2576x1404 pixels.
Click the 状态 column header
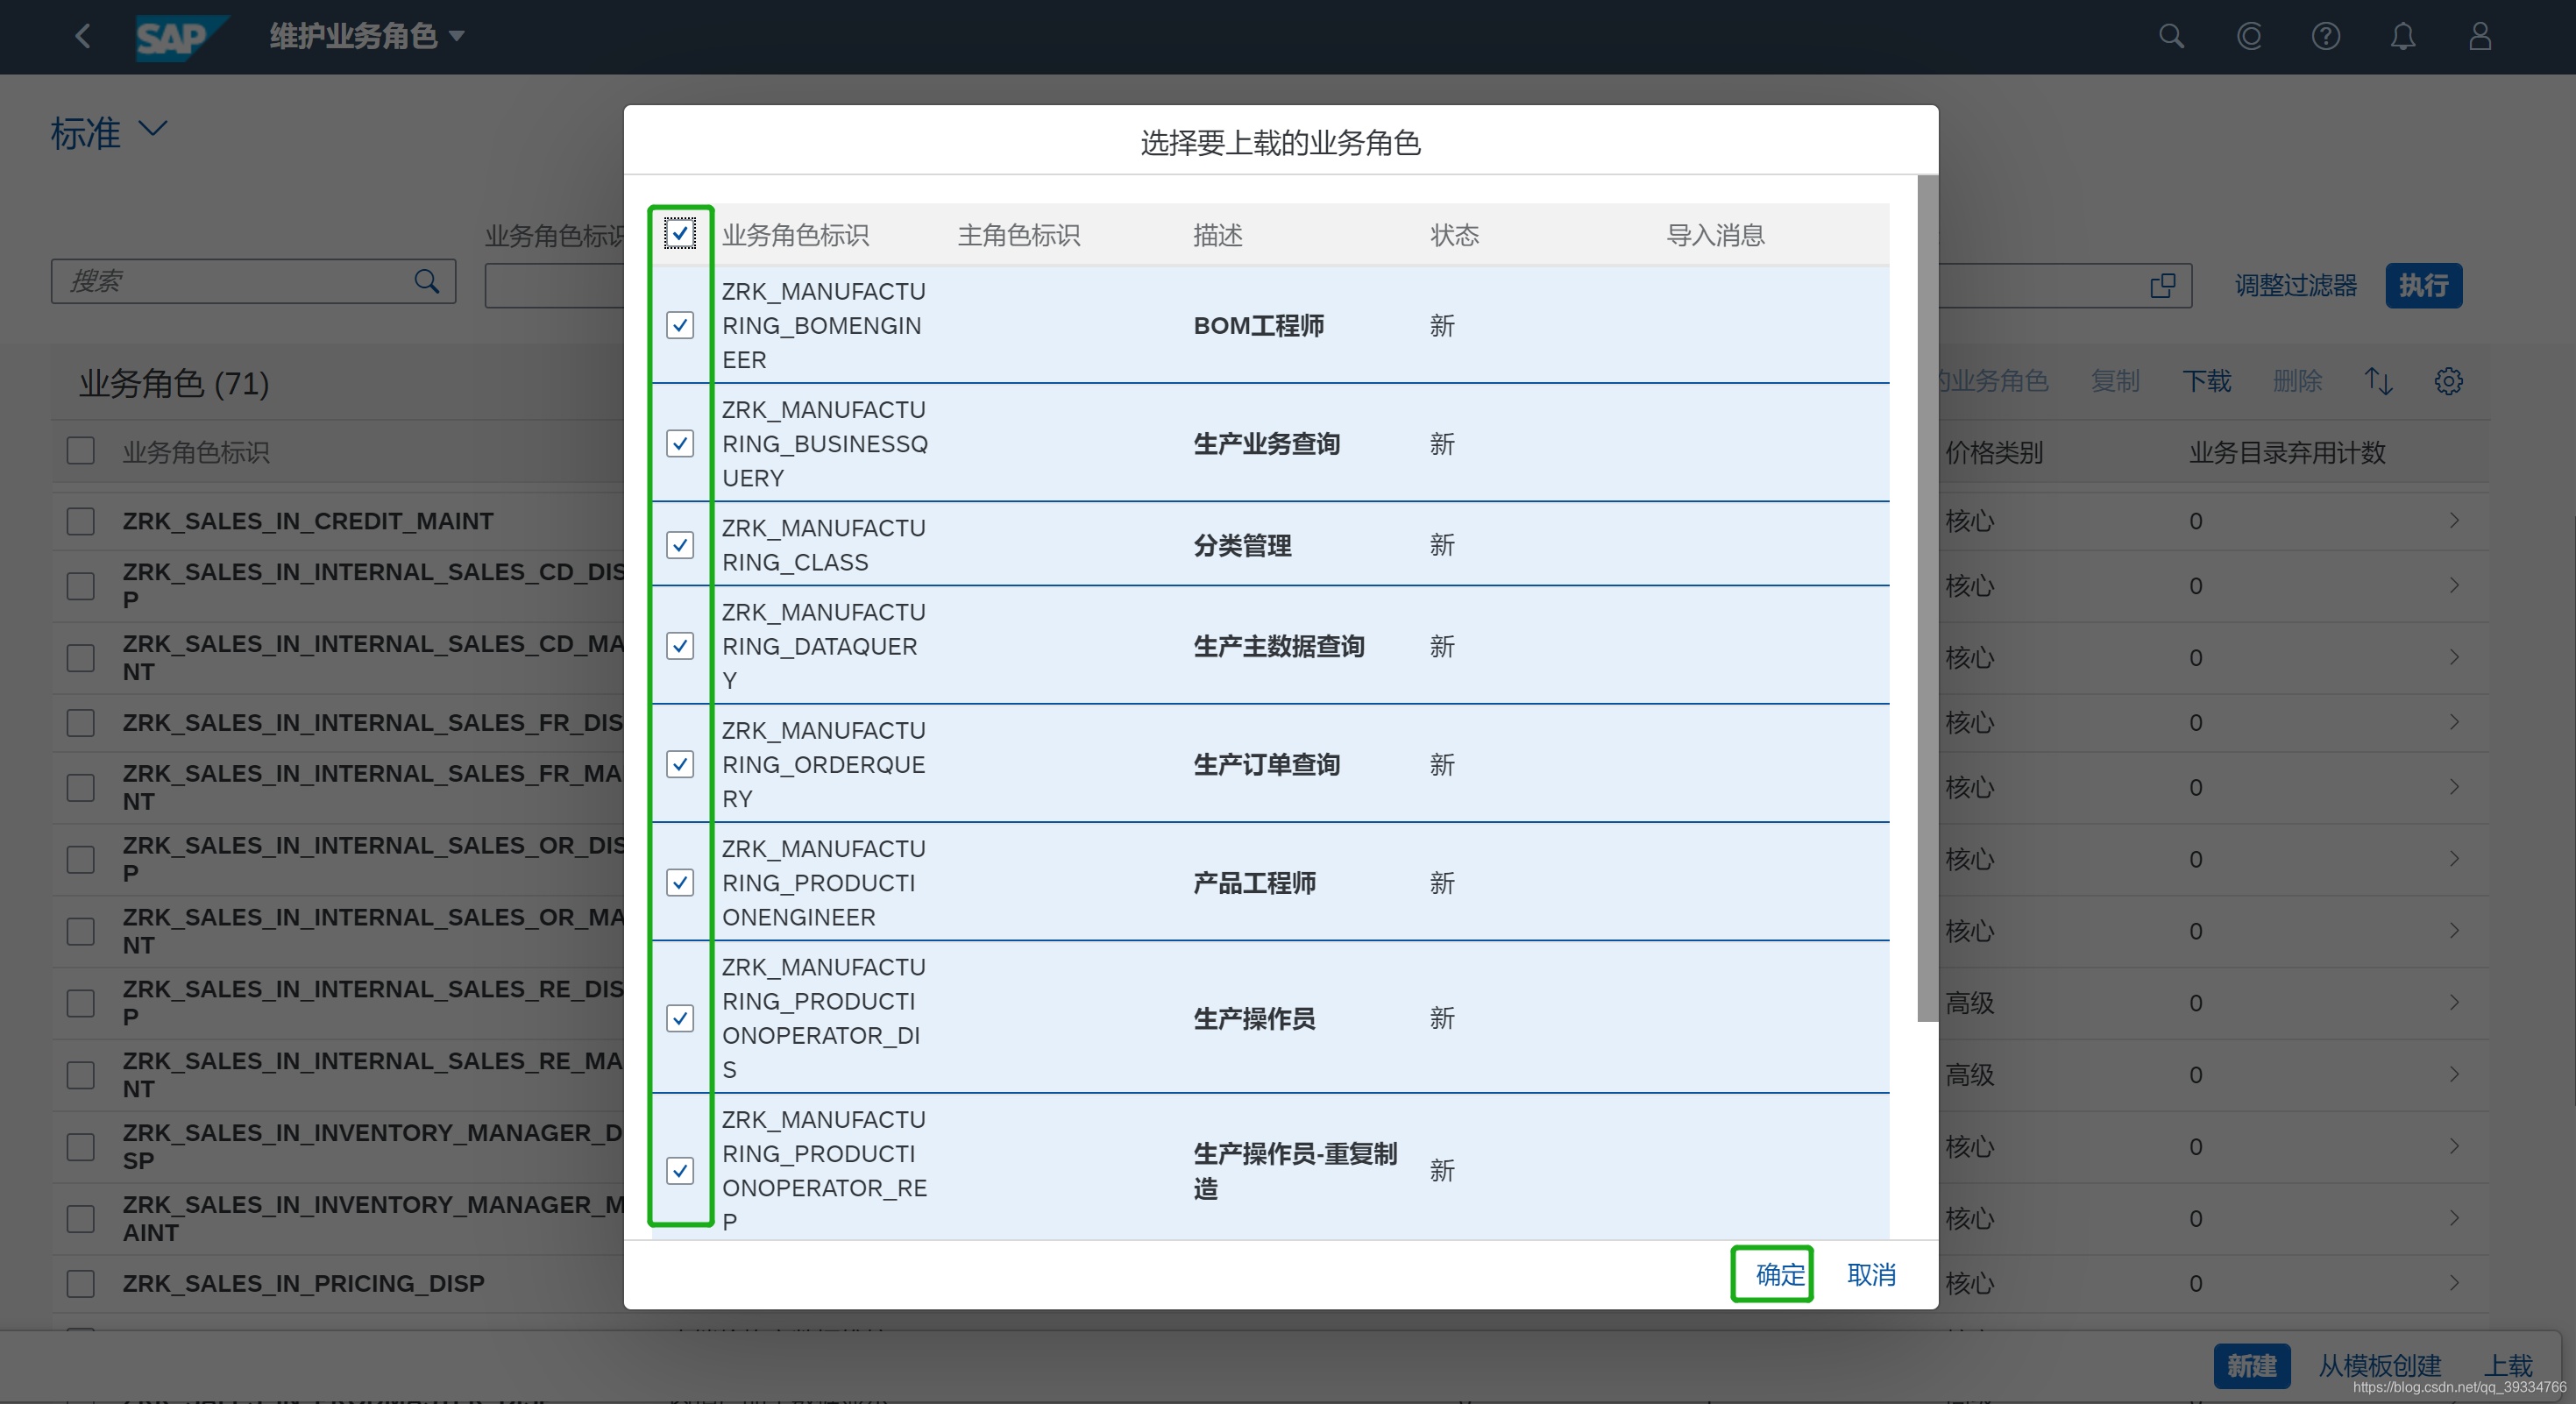coord(1453,235)
